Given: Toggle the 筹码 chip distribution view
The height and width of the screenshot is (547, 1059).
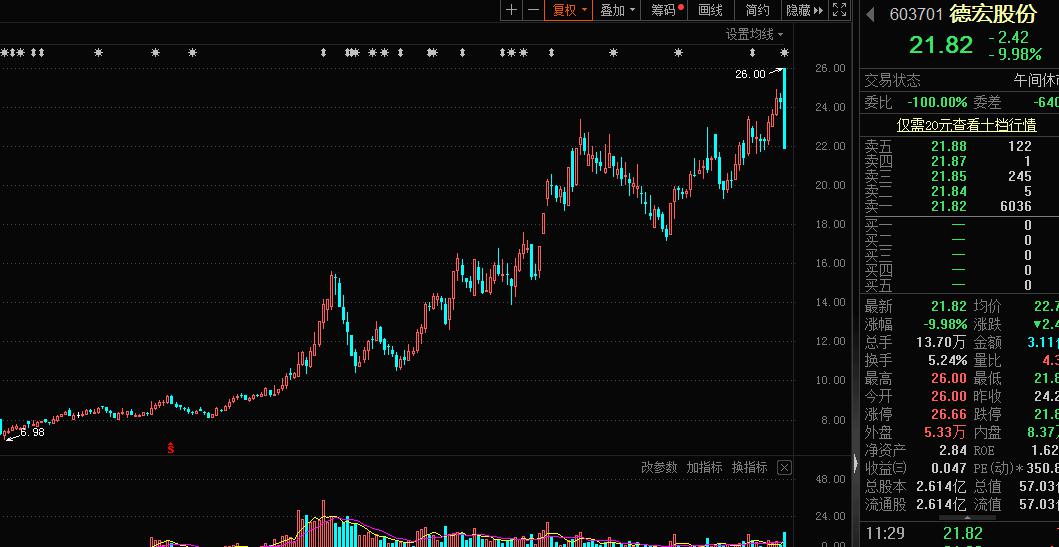Looking at the screenshot, I should 665,10.
